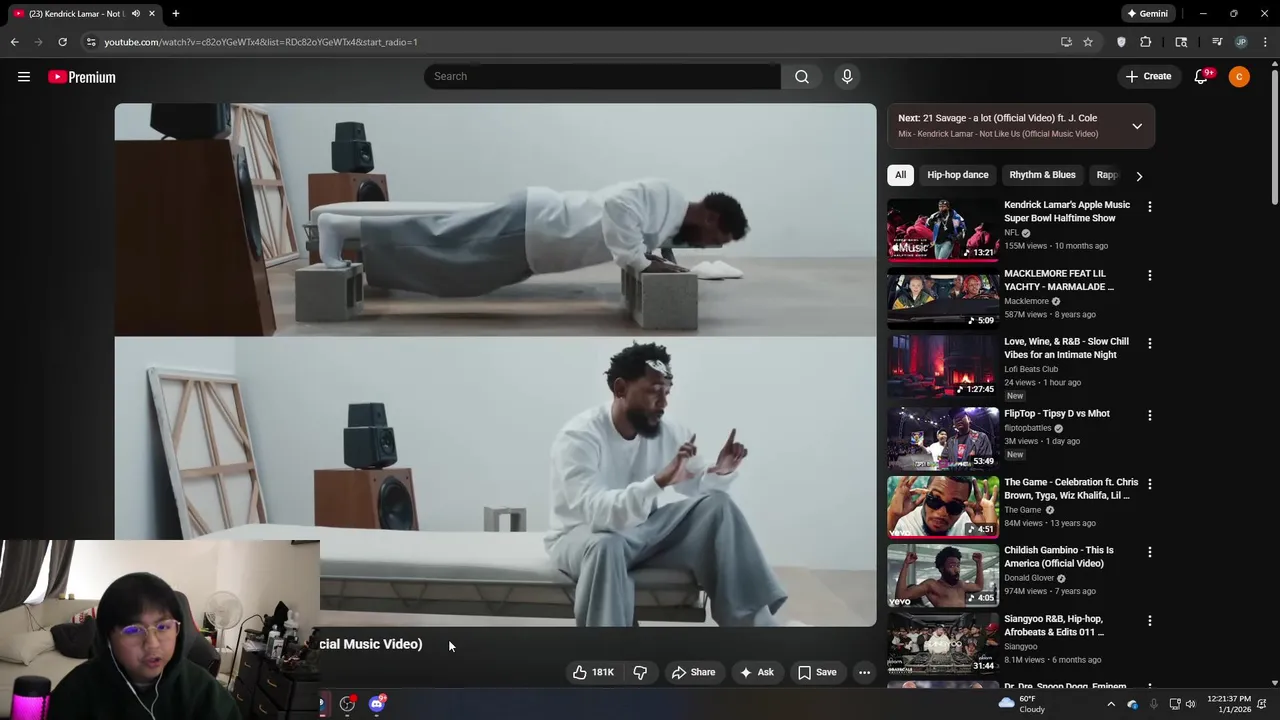
Task: Open the orange account avatar menu
Action: click(1239, 77)
